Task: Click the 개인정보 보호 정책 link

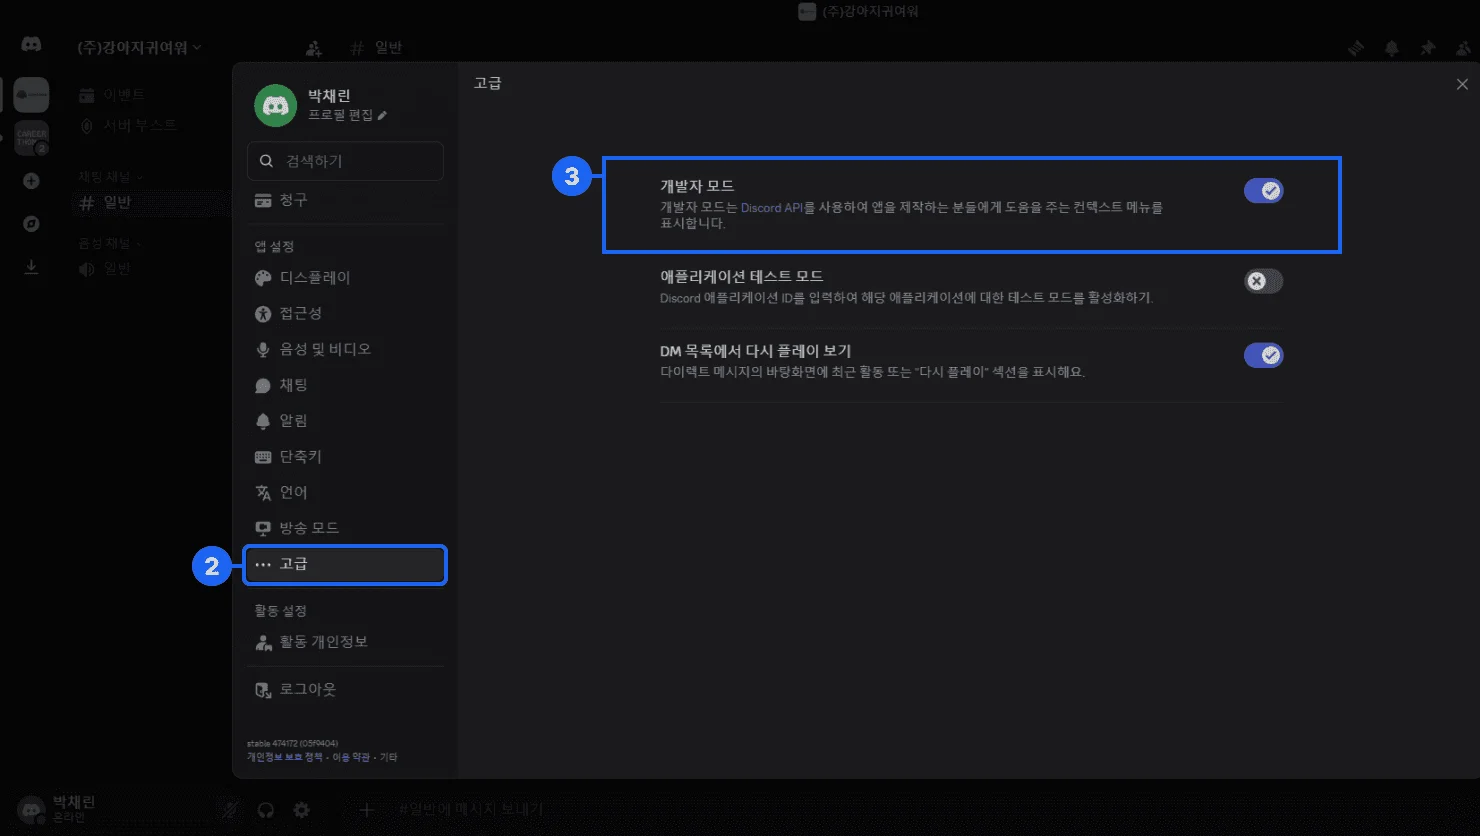Action: (285, 757)
